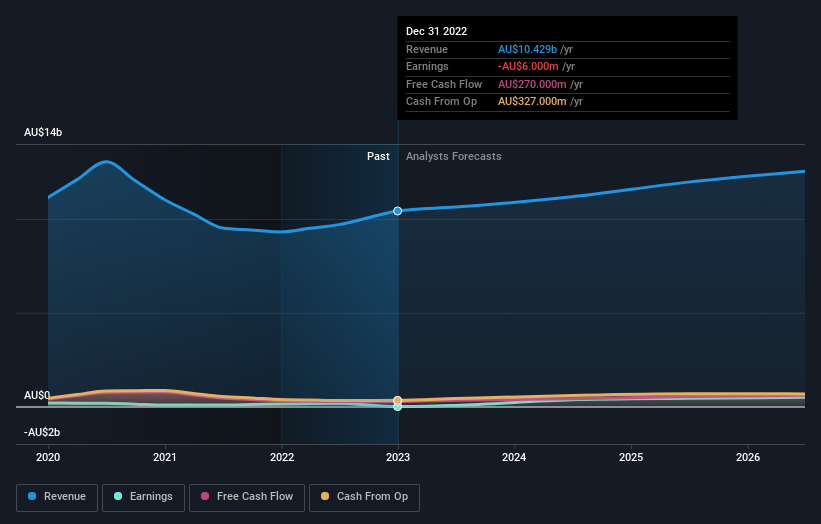Click the teal Earnings data point at 2023

(x=397, y=407)
